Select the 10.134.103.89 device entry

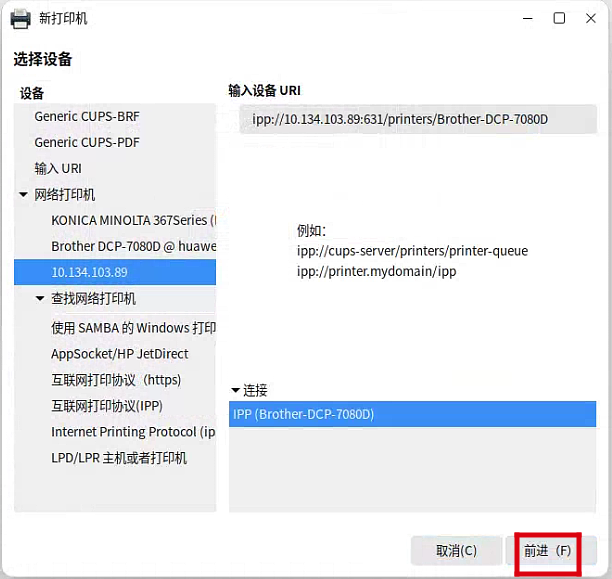pyautogui.click(x=90, y=272)
